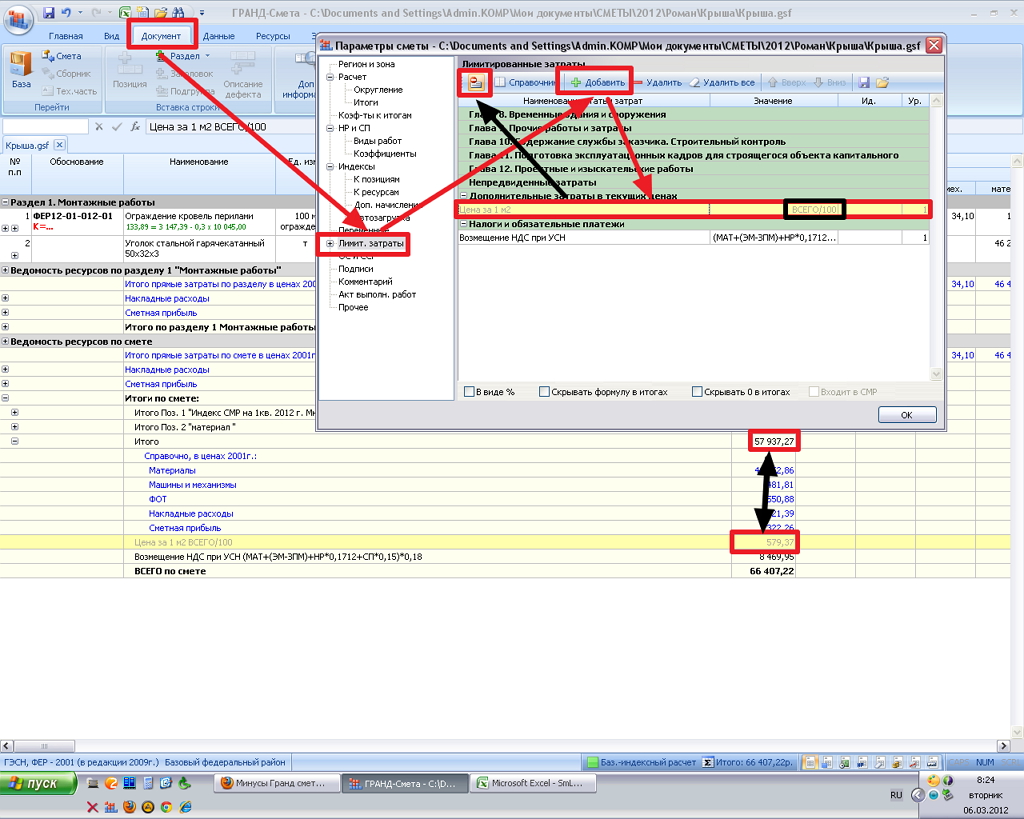This screenshot has height=819, width=1024.
Task: Save limited costs with dialog floppy icon
Action: coord(864,82)
